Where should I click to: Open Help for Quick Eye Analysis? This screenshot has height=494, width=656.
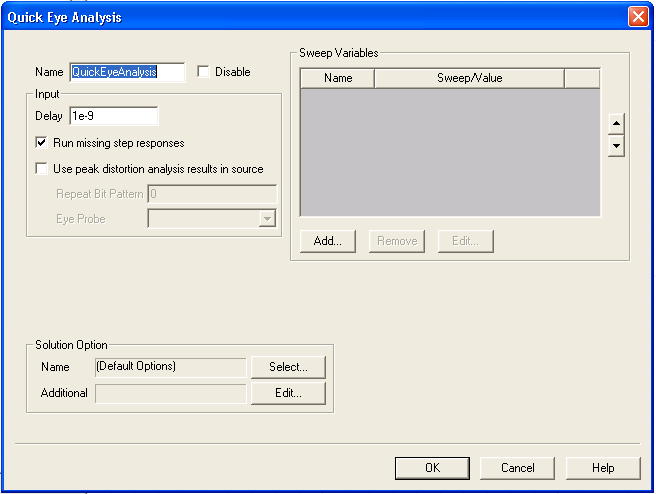(603, 468)
